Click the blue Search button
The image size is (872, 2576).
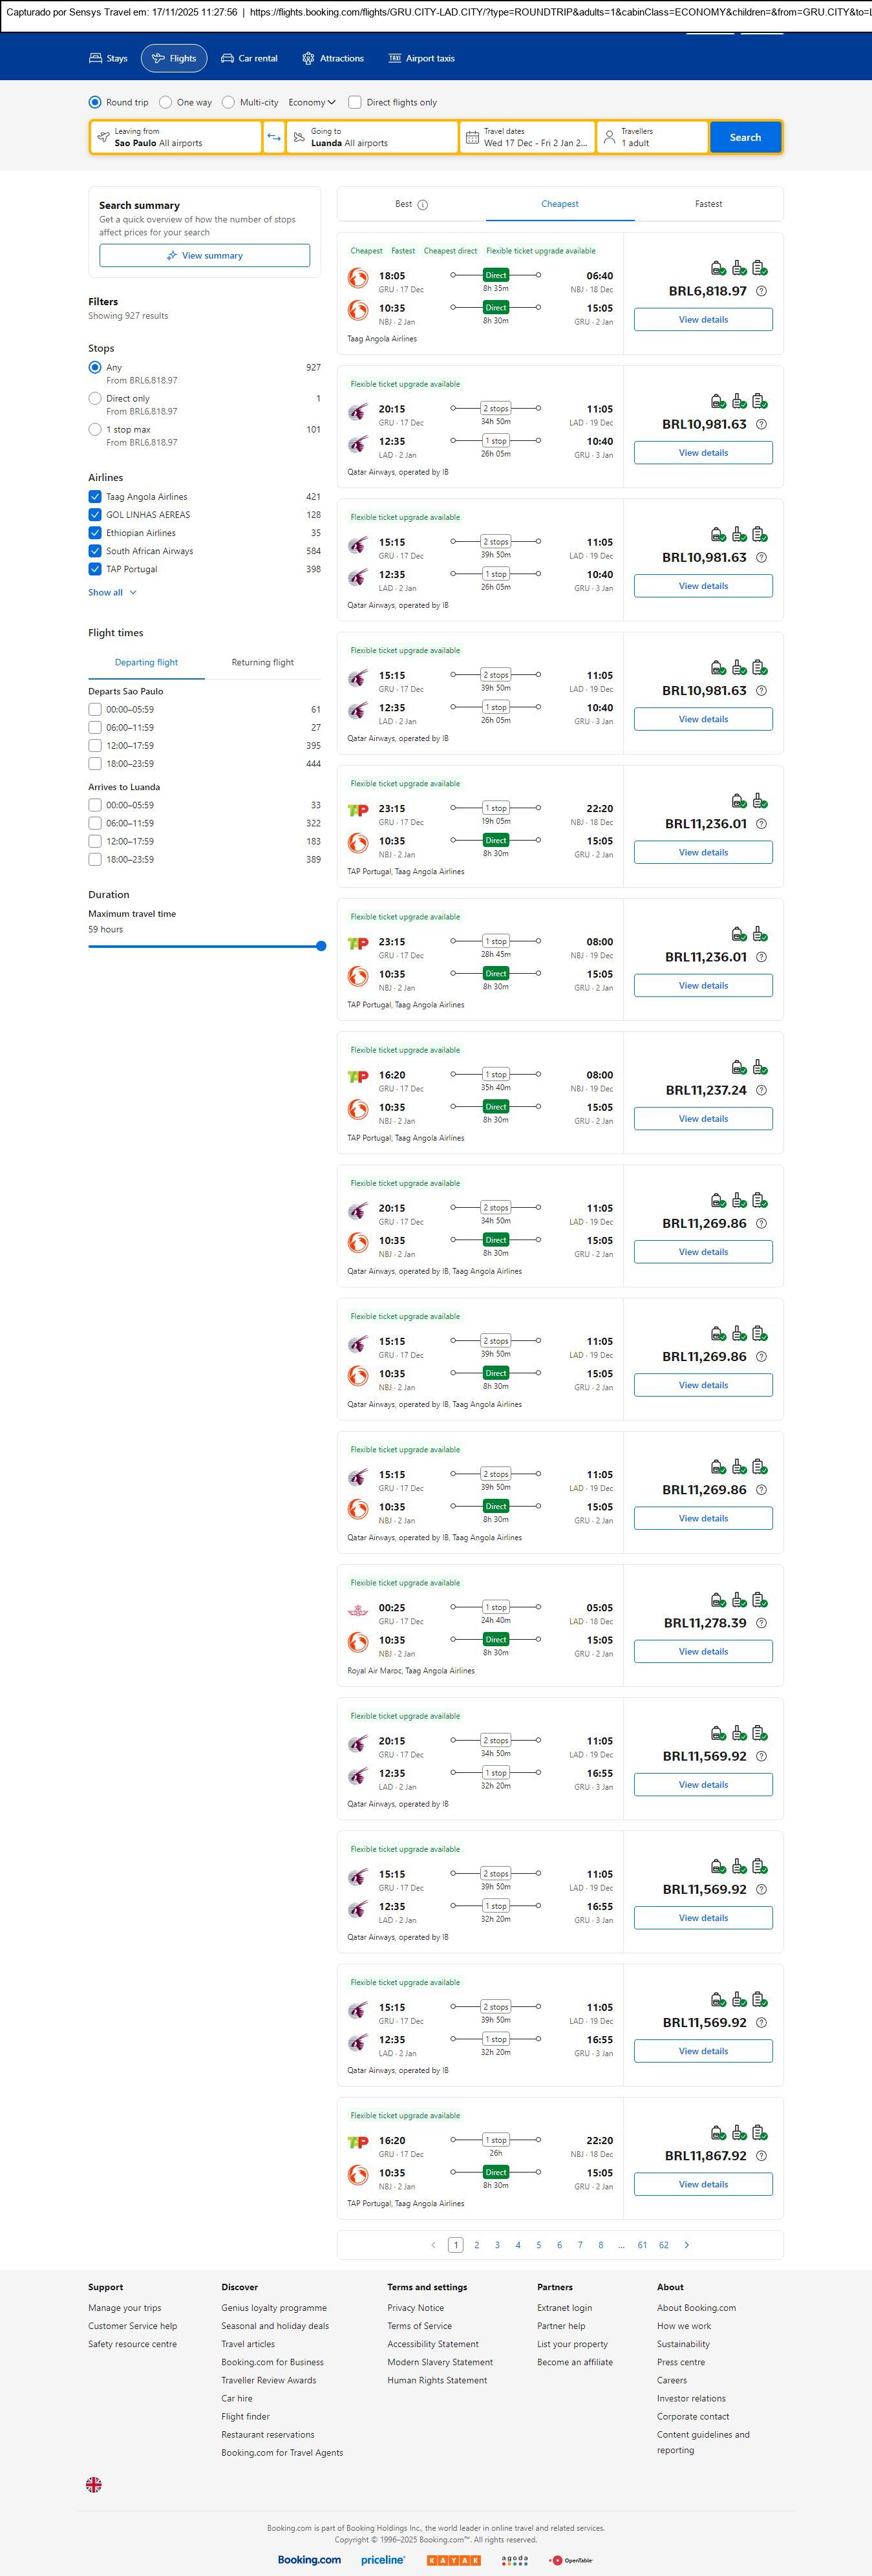point(745,137)
